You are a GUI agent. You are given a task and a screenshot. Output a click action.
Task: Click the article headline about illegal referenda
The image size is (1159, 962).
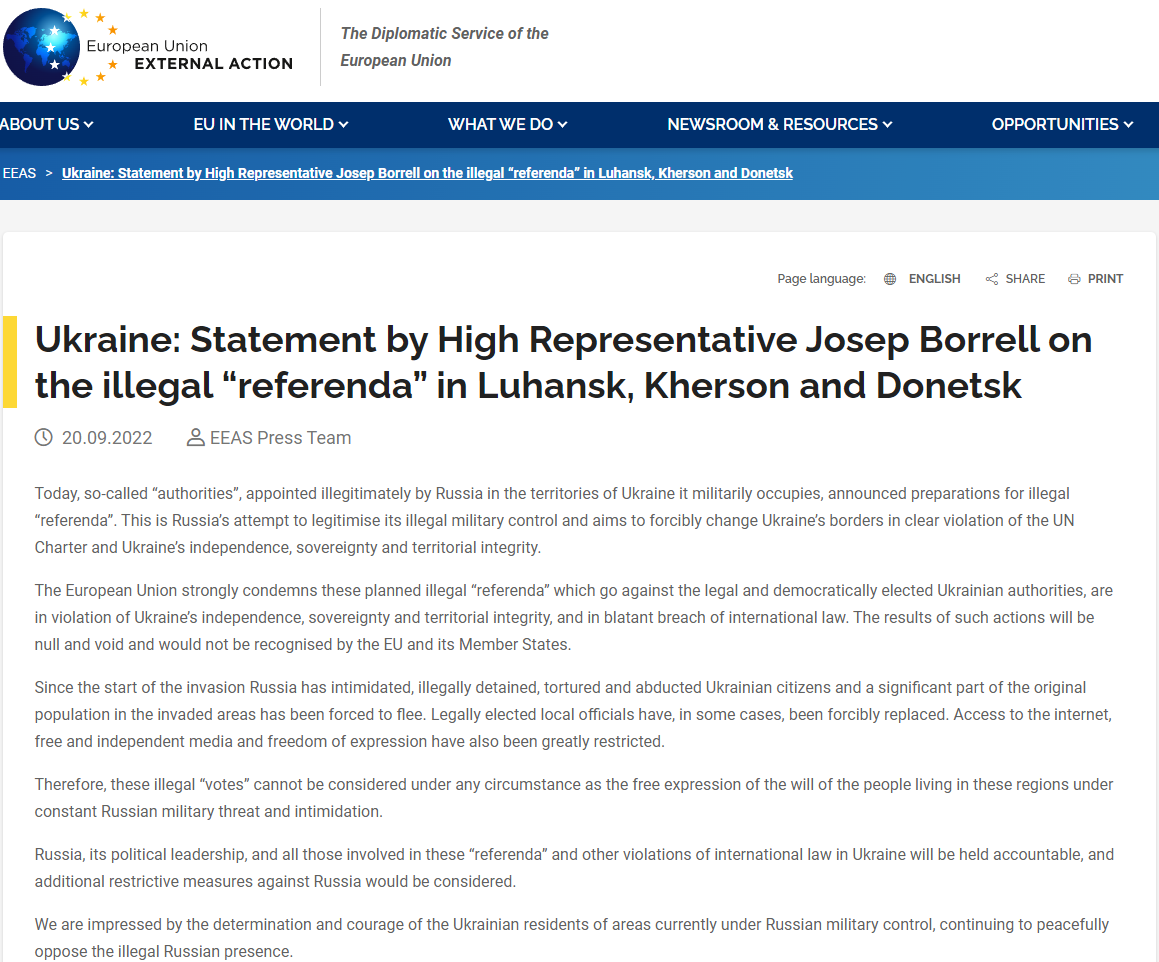point(563,362)
